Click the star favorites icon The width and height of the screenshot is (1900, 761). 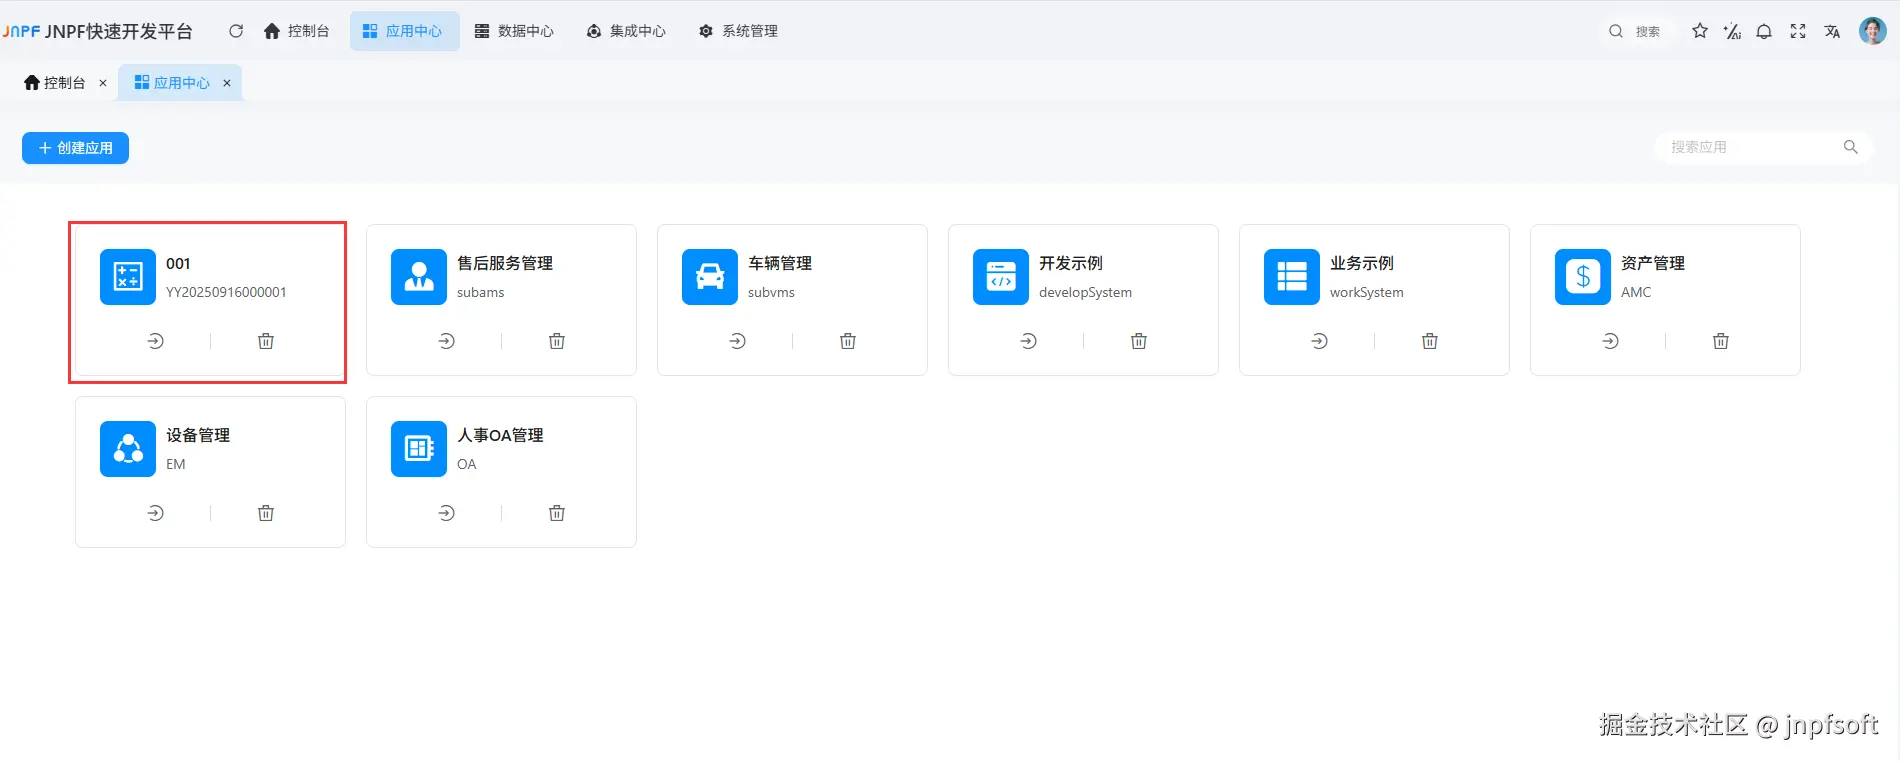pos(1700,31)
